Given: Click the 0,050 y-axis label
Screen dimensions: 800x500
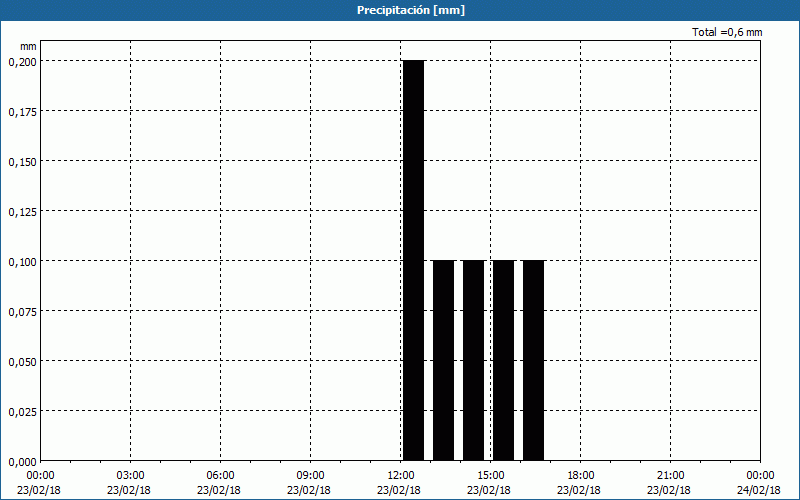Looking at the screenshot, I should click(23, 362).
